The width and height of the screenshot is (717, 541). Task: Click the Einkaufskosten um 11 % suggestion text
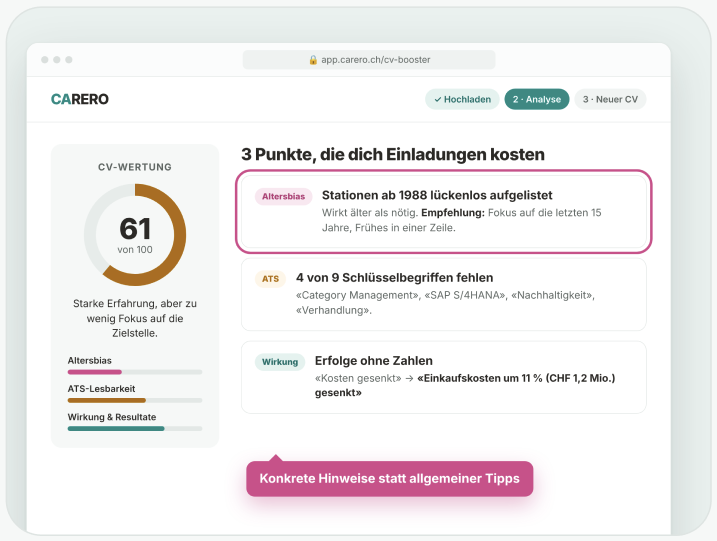point(465,385)
